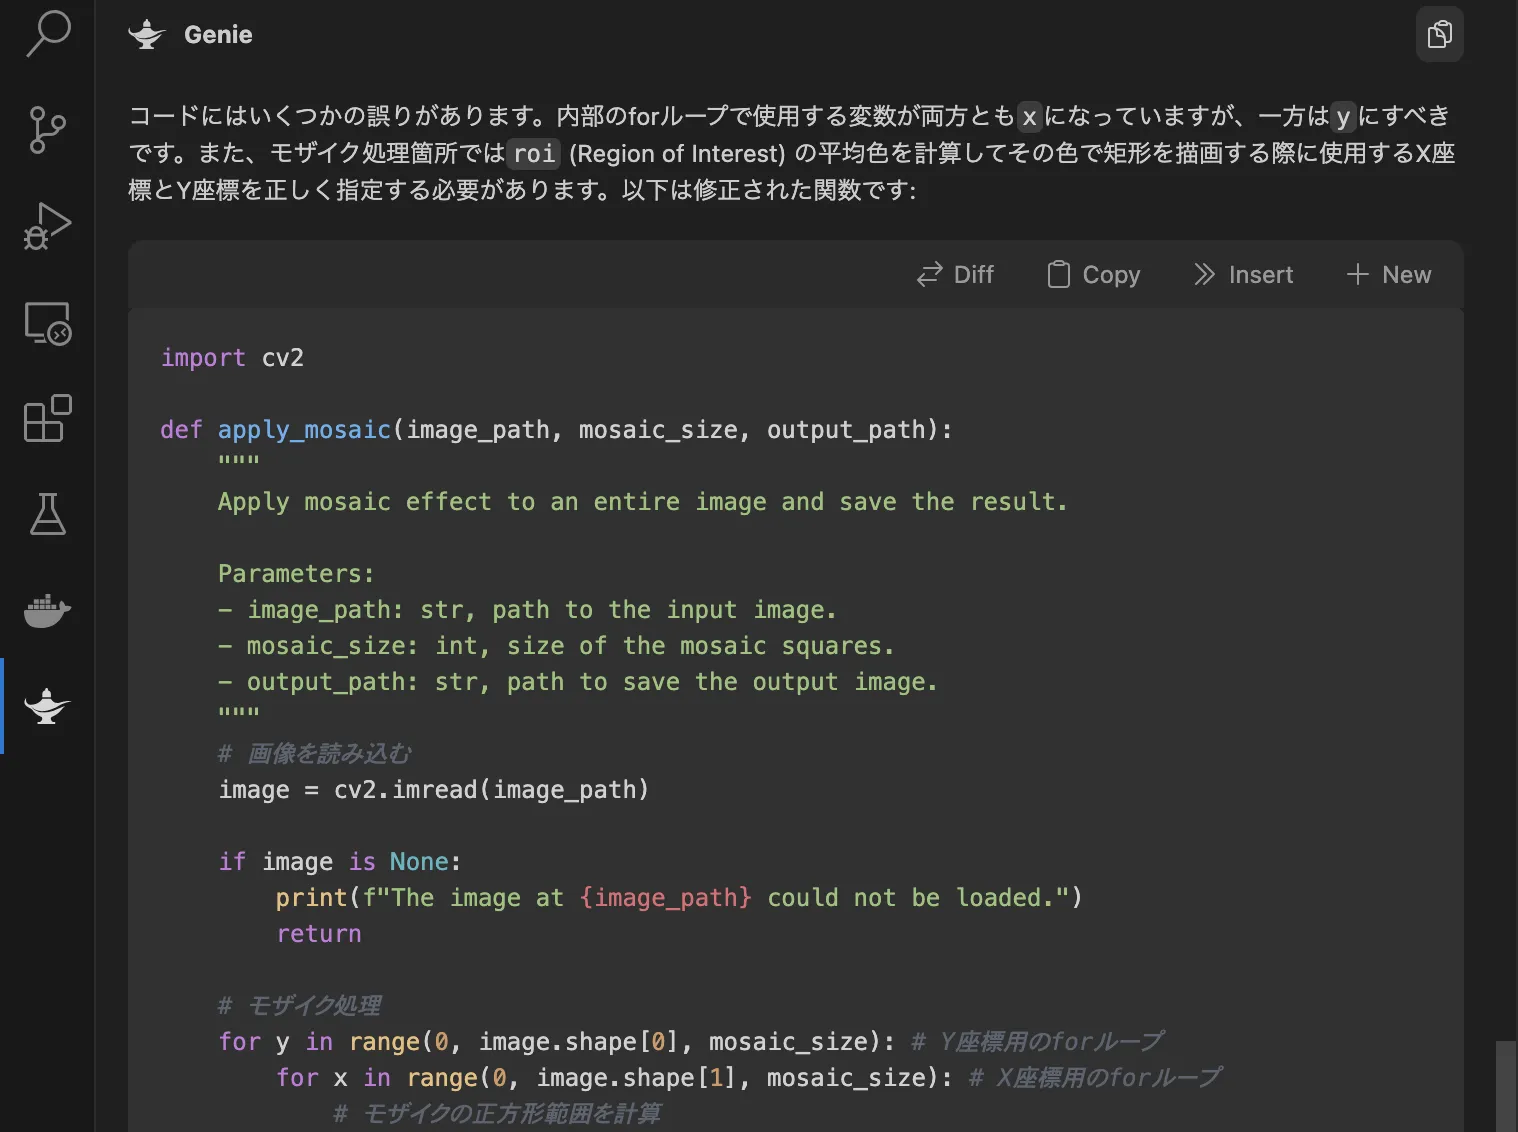The width and height of the screenshot is (1518, 1132).
Task: Open the Docker extension view
Action: (x=47, y=611)
